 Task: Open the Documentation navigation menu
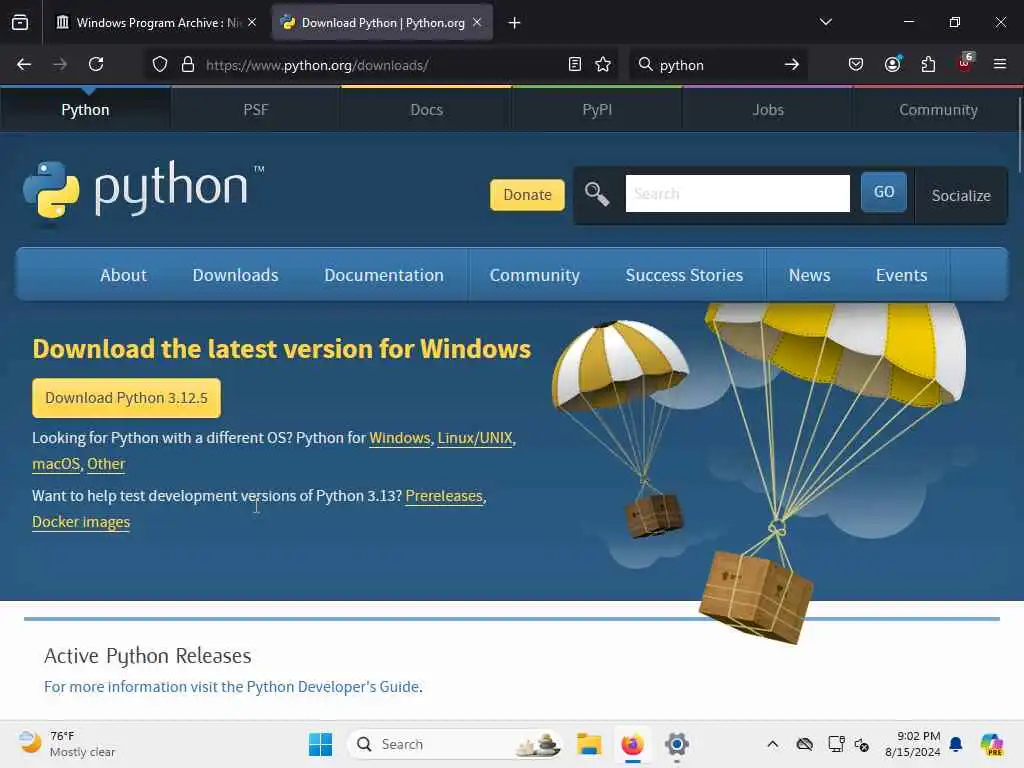click(384, 275)
